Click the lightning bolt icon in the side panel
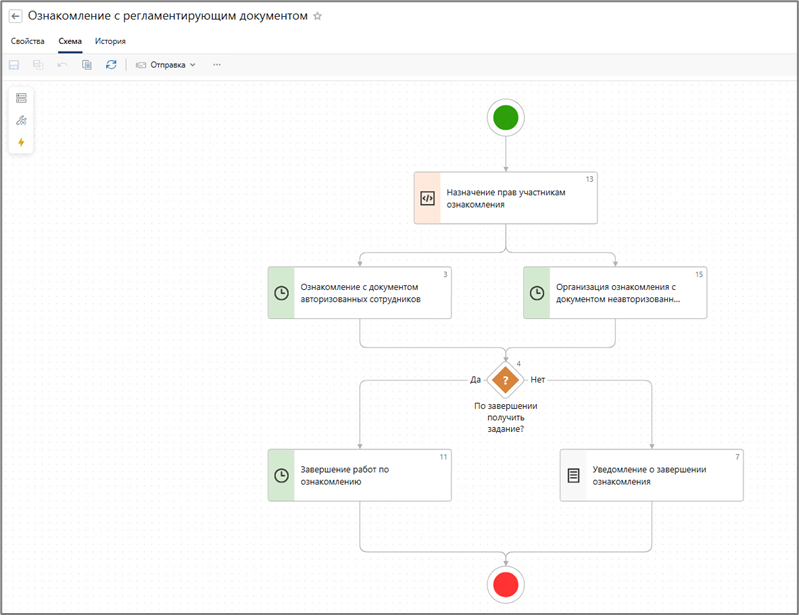The image size is (799, 615). click(x=21, y=142)
